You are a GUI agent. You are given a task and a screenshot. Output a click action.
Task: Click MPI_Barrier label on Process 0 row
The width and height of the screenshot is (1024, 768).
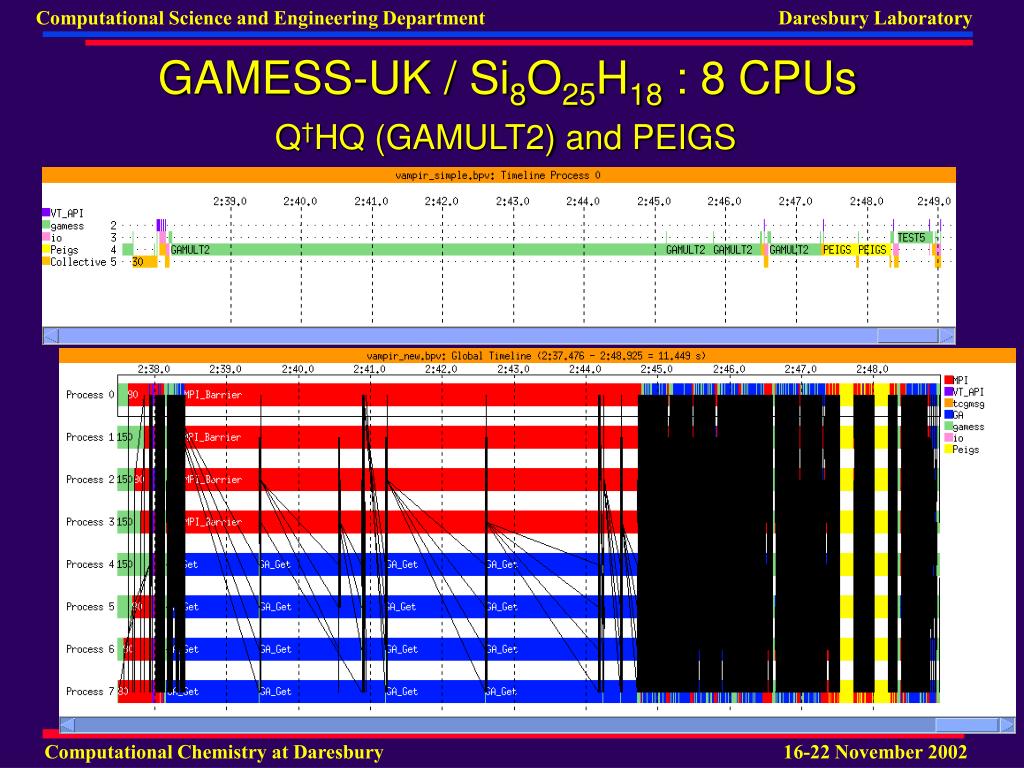point(213,394)
